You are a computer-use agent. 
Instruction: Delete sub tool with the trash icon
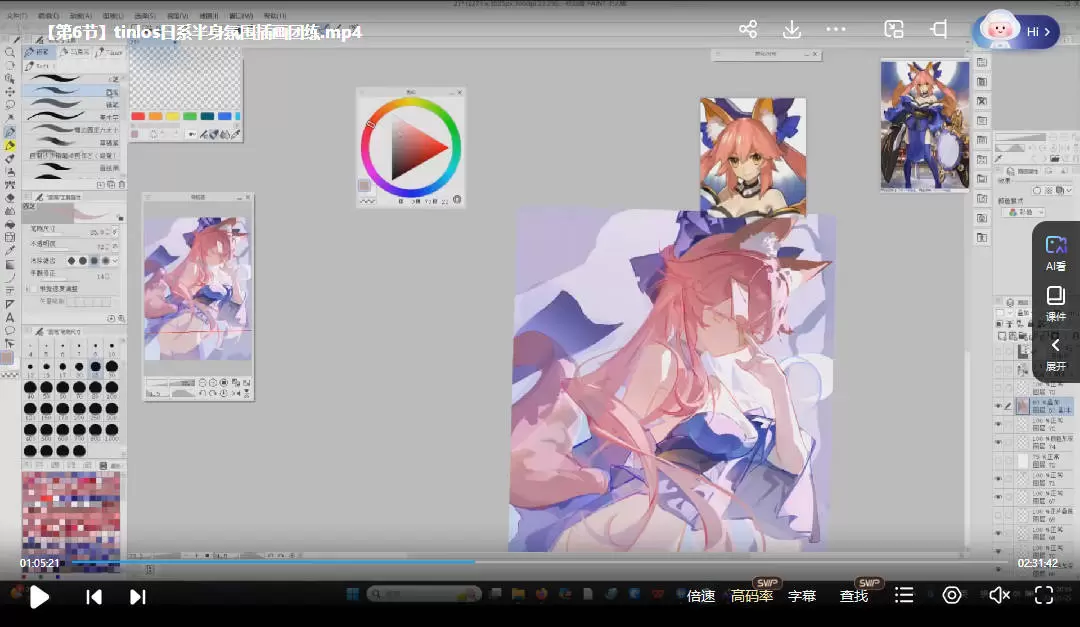122,185
